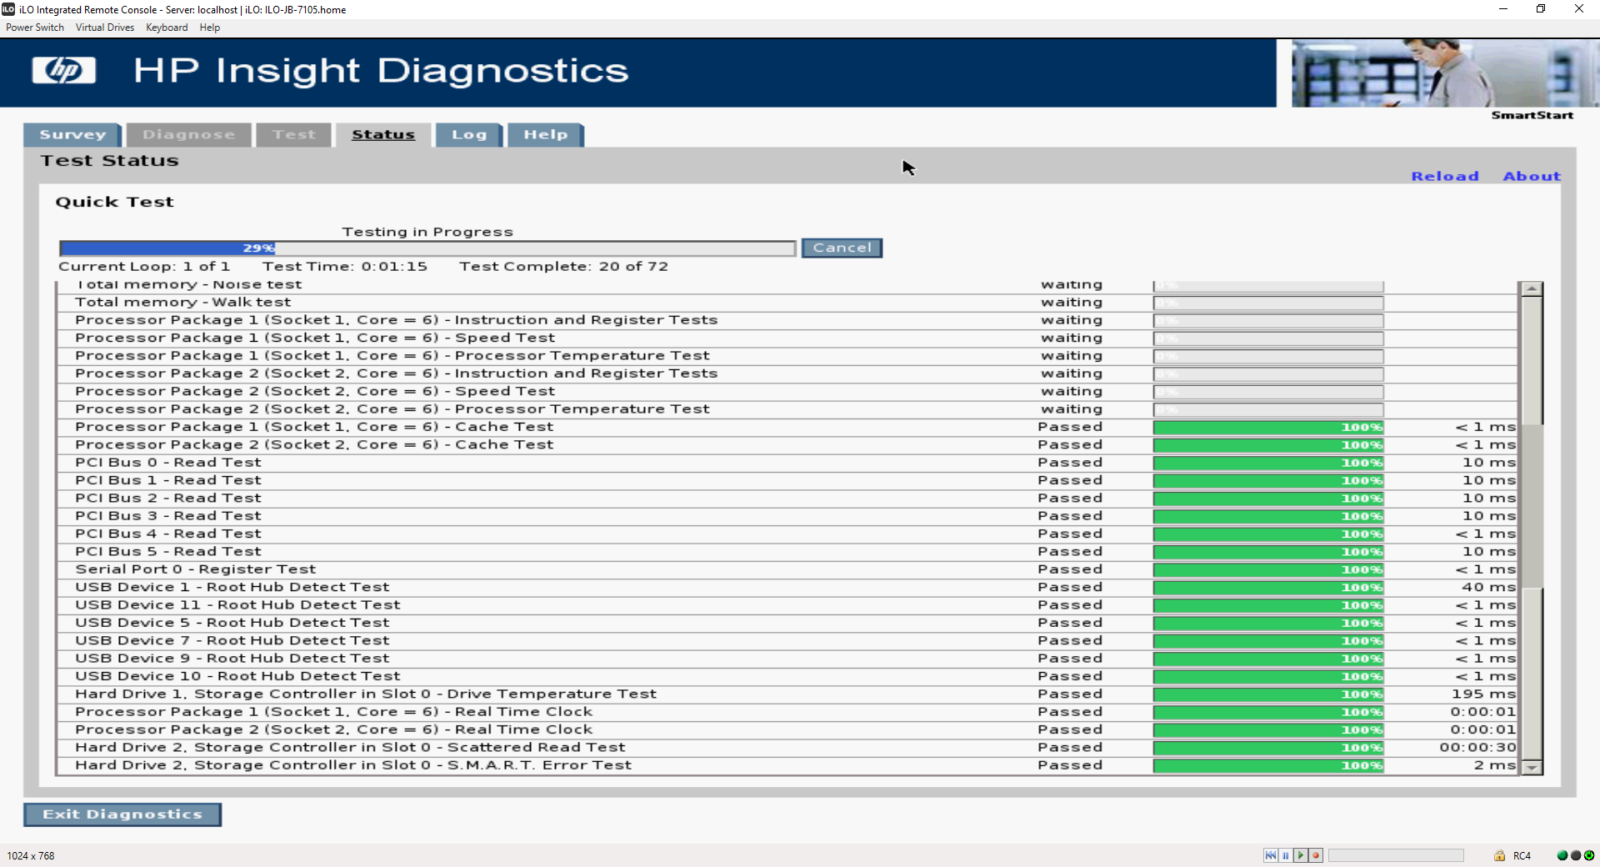Viewport: 1600px width, 867px height.
Task: Click the skip-to-start playback icon
Action: pos(1270,856)
